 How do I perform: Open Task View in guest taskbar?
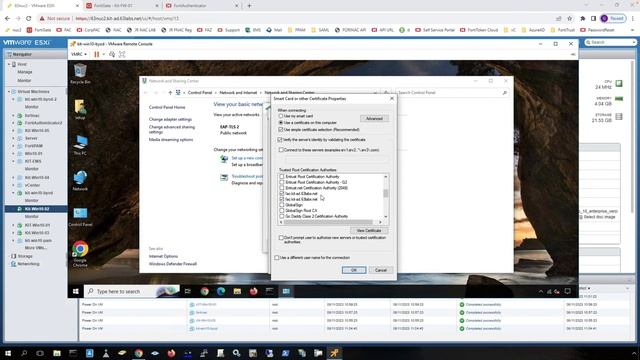188,291
